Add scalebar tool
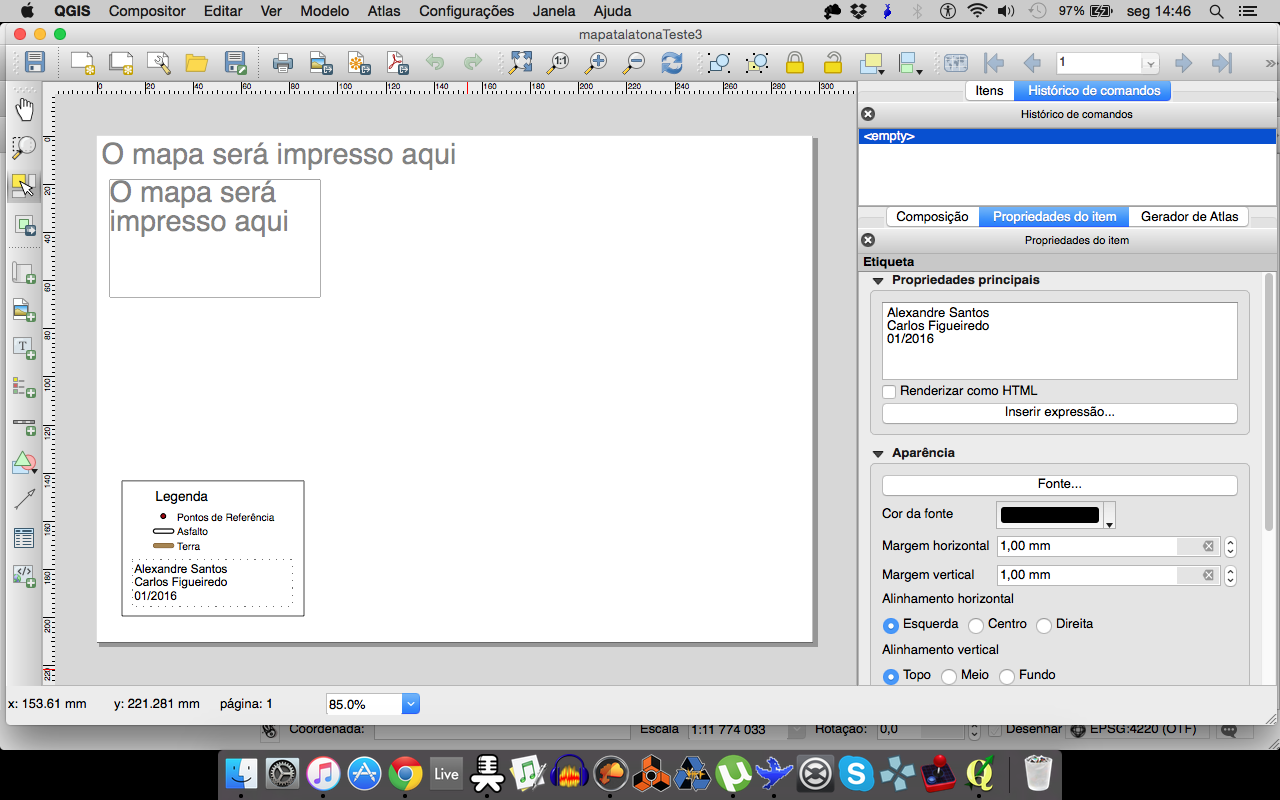Screen dimensions: 1280x800 coord(24,425)
